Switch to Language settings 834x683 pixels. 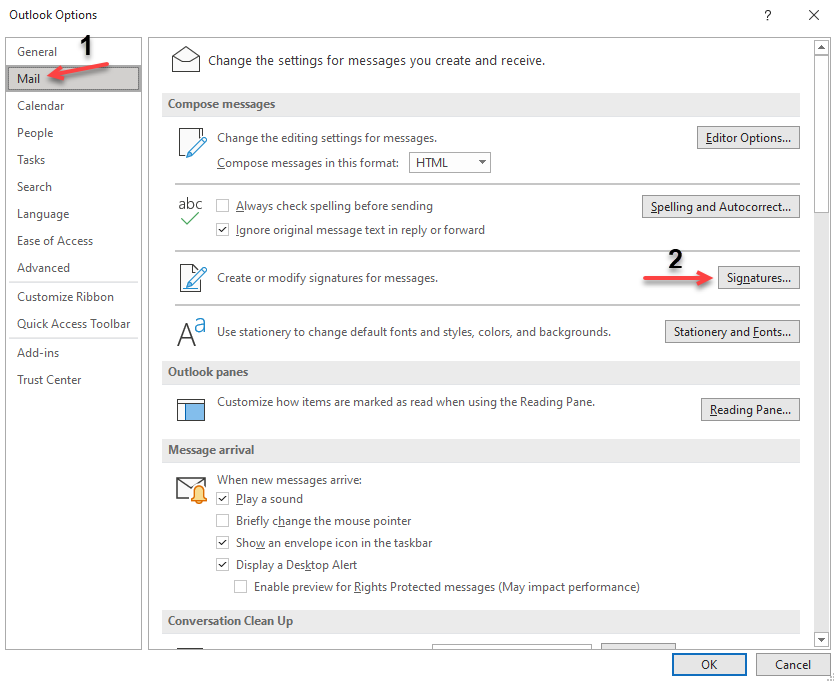coord(73,214)
